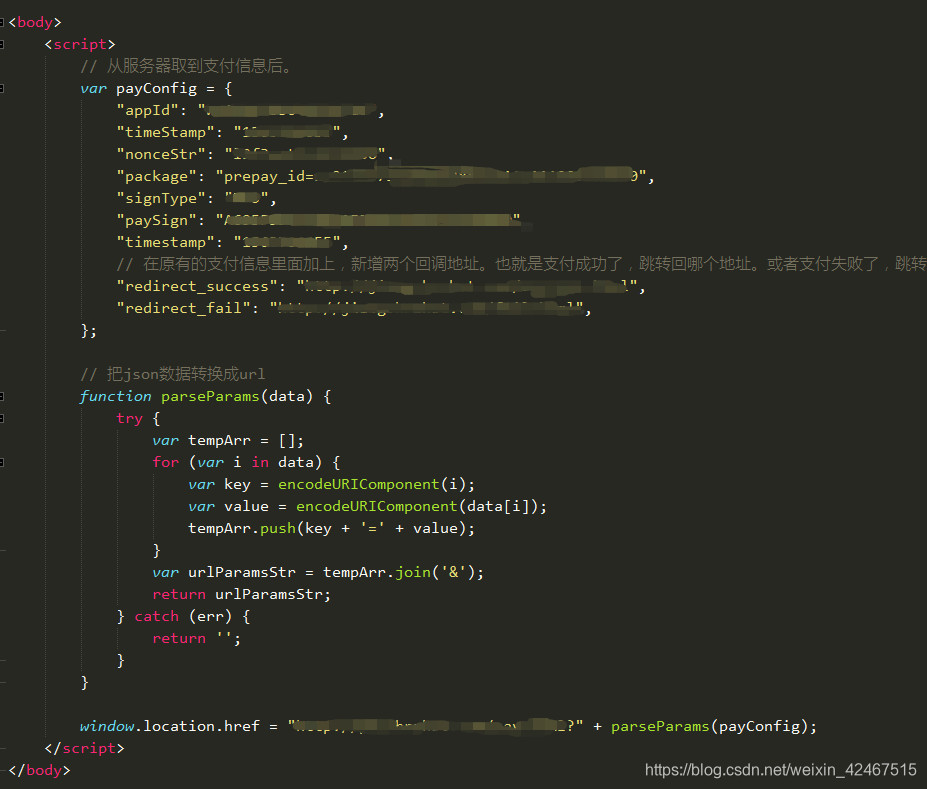The height and width of the screenshot is (789, 927).
Task: Click the "redirect_fail" key
Action: coord(183,308)
